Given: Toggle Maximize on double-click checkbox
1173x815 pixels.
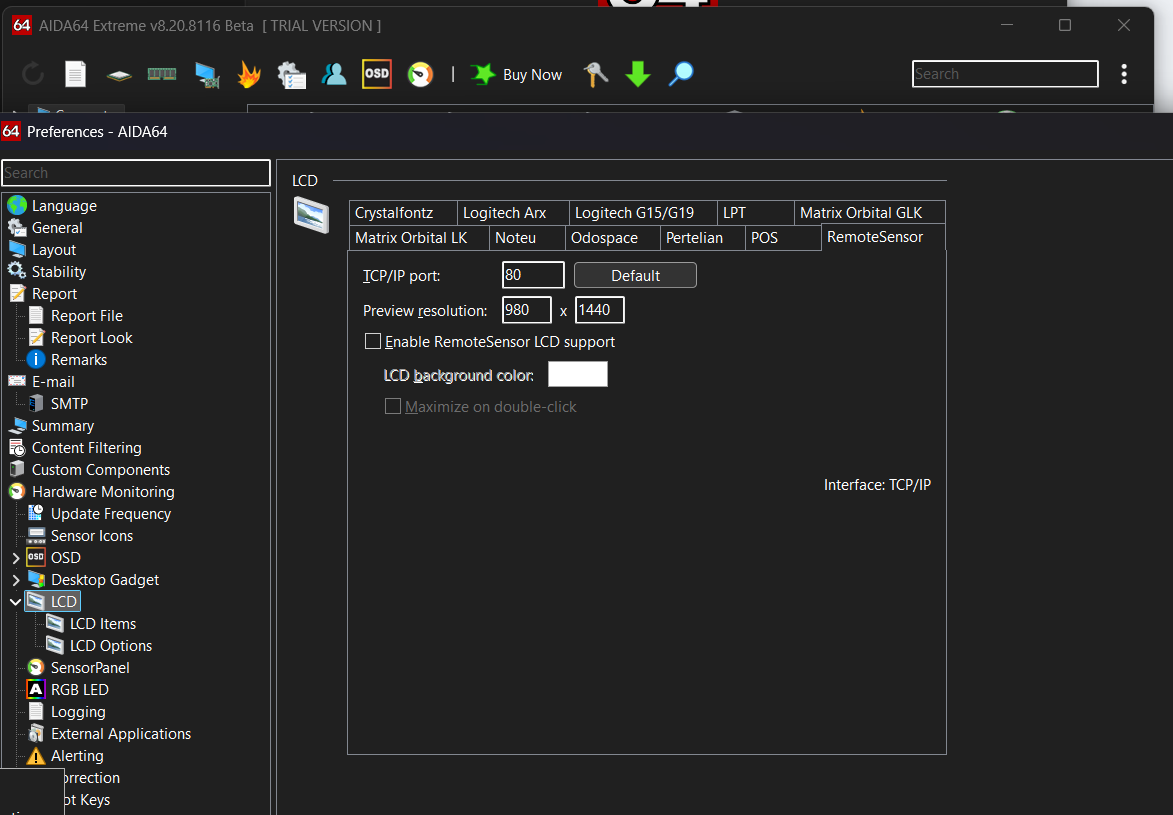Looking at the screenshot, I should click(394, 407).
